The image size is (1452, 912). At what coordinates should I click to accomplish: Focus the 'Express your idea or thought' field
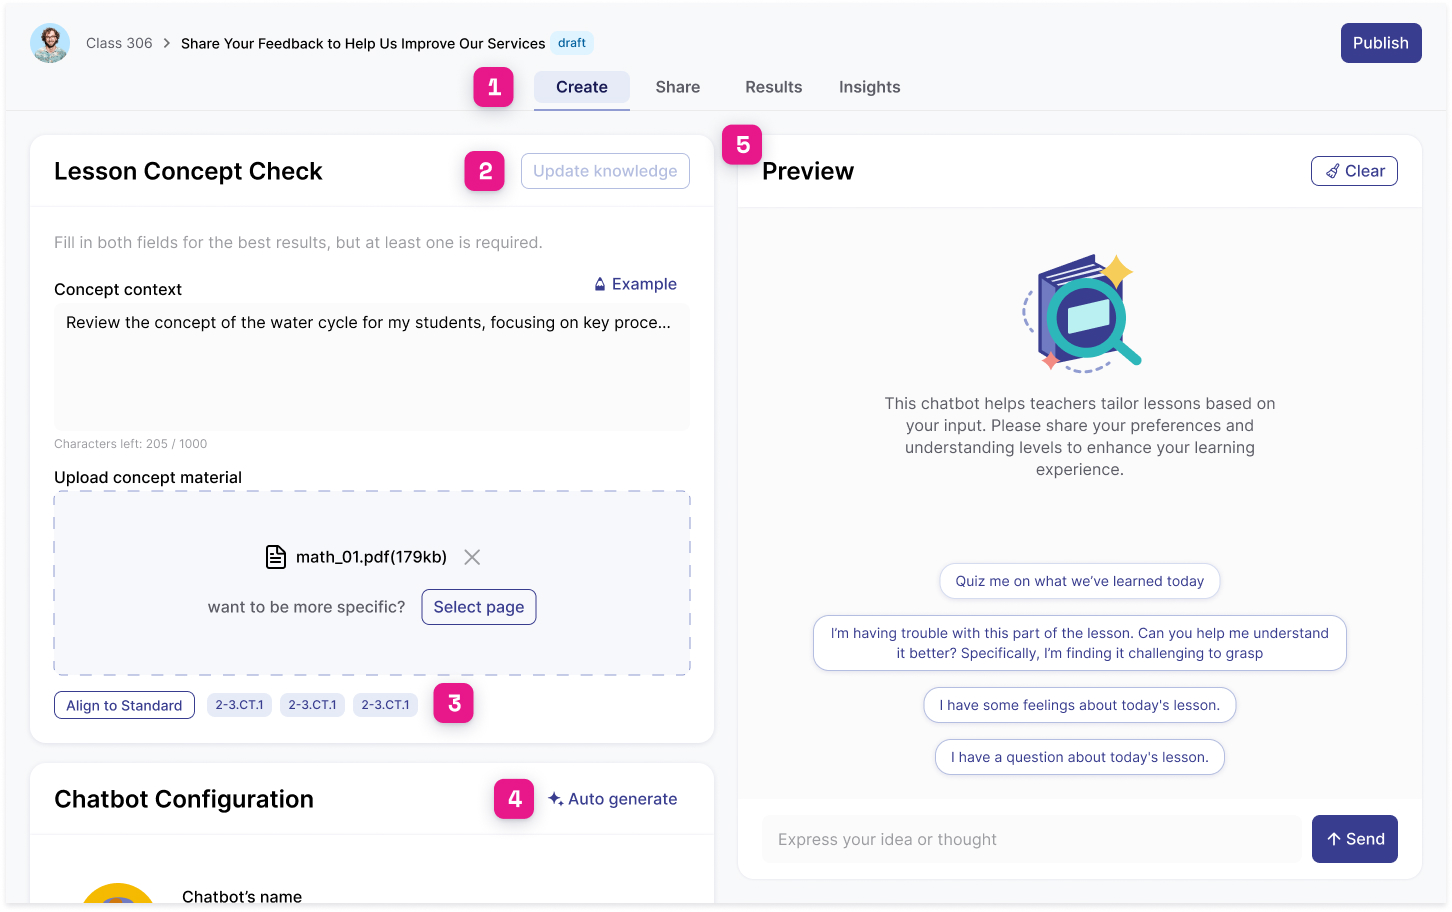click(1031, 839)
